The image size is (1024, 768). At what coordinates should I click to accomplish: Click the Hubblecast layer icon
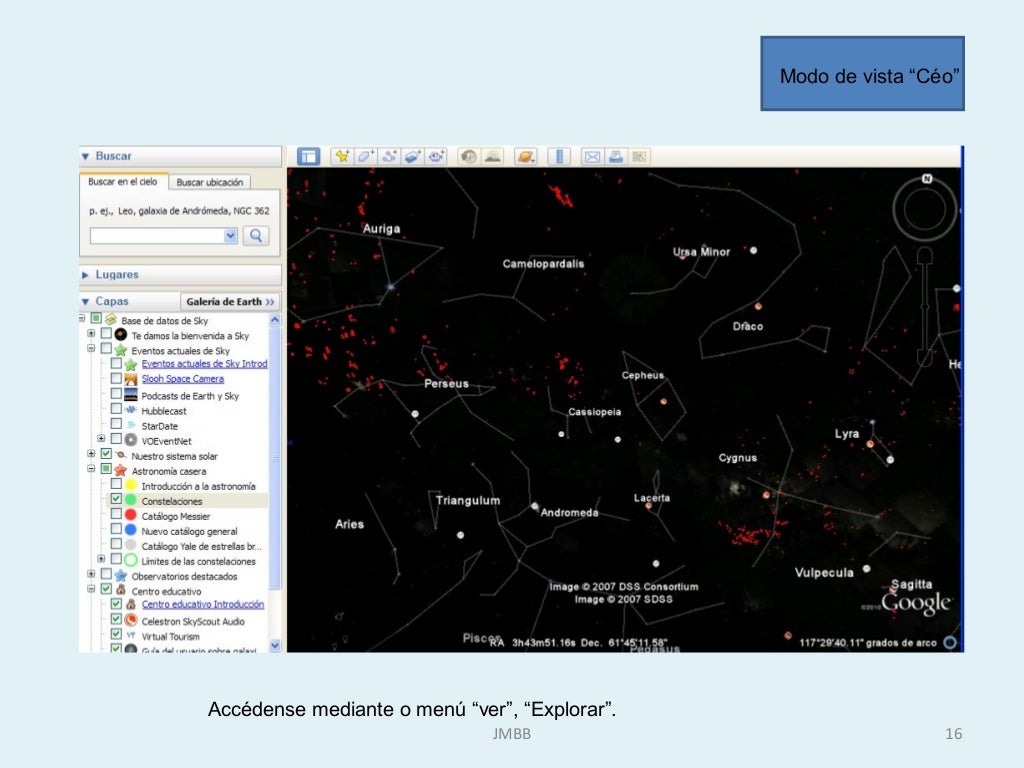(x=131, y=410)
